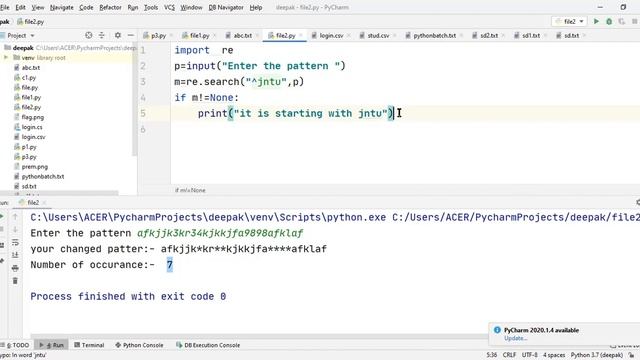This screenshot has width=640, height=360.
Task: Close the p3.py editor tab
Action: pos(171,36)
